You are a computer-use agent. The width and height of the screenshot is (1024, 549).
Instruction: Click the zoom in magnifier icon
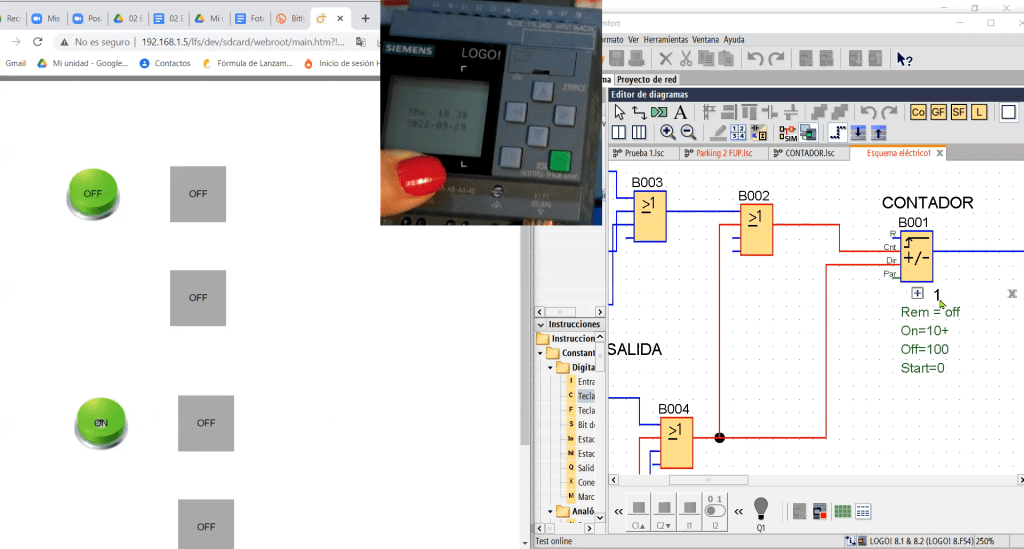[667, 132]
